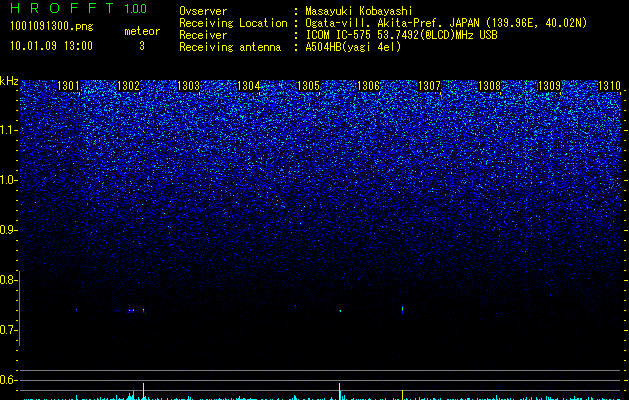The image size is (629, 400).
Task: Click the 1310 time marker
Action: point(609,85)
